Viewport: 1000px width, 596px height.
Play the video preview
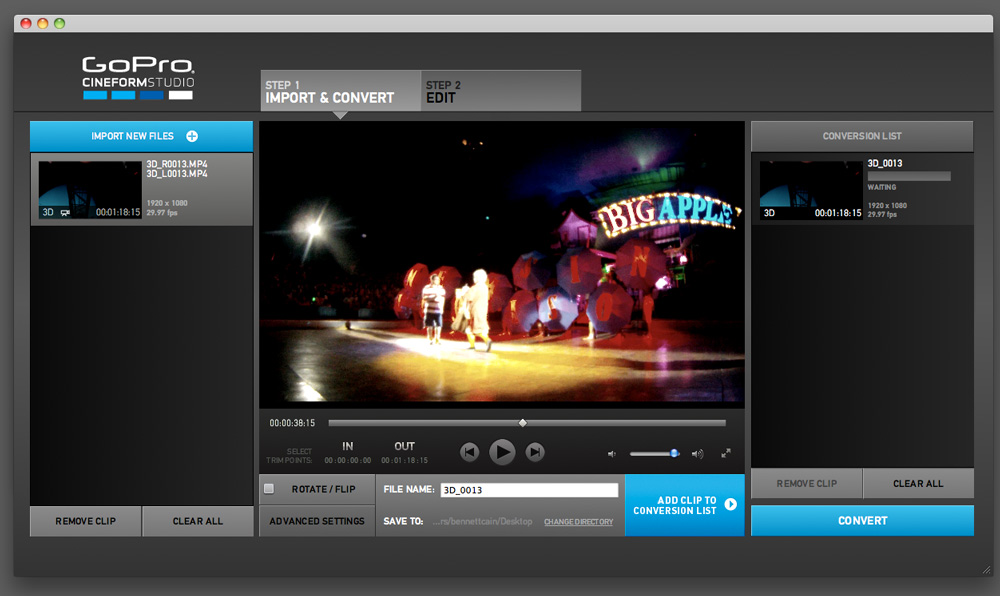pyautogui.click(x=502, y=452)
